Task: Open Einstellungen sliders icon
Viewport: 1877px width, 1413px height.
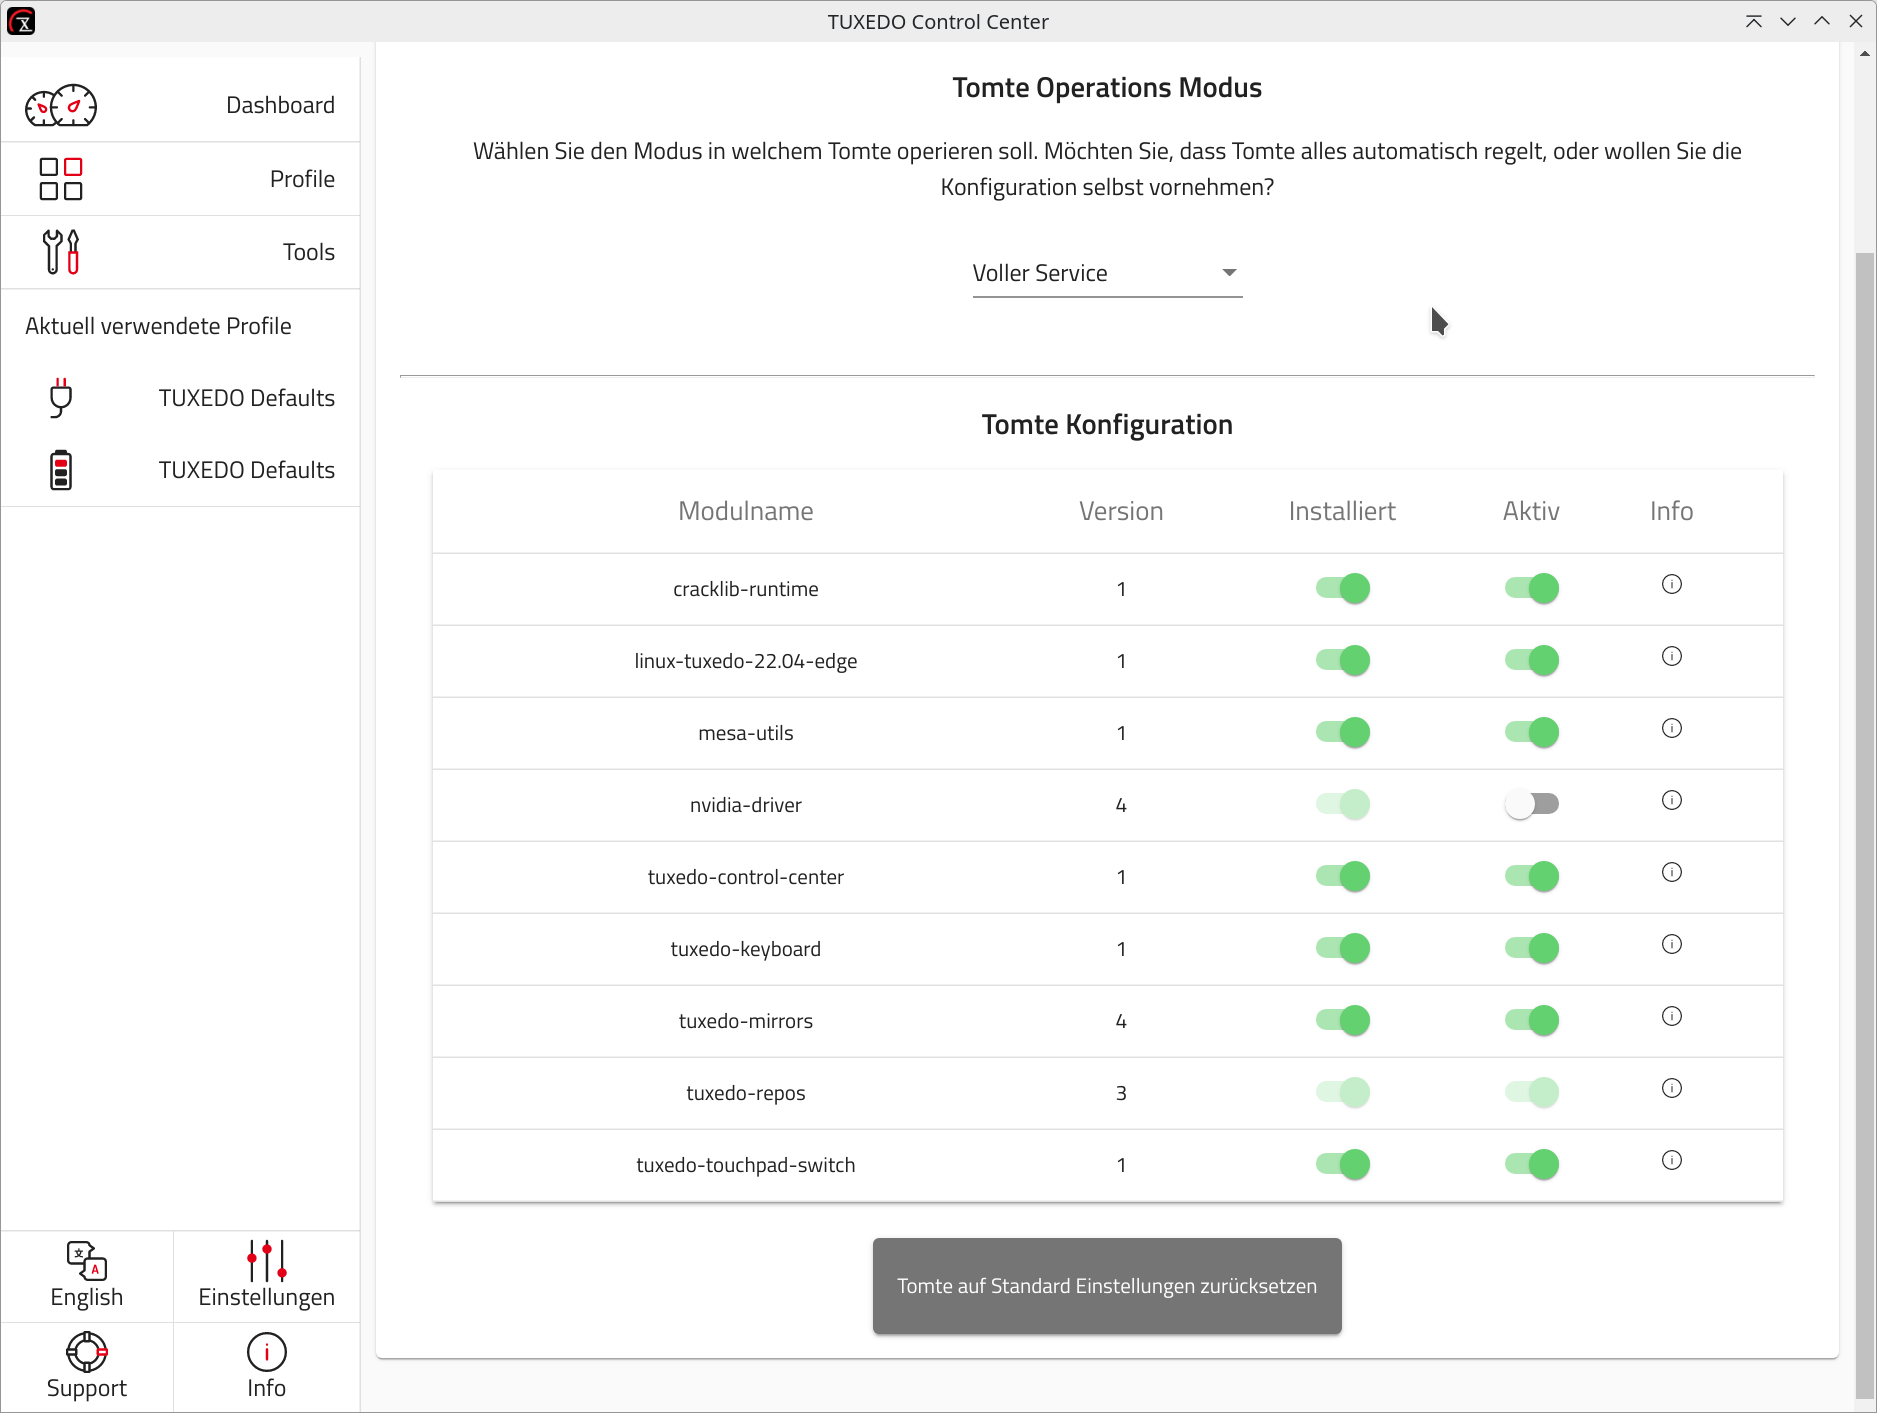Action: (x=267, y=1261)
